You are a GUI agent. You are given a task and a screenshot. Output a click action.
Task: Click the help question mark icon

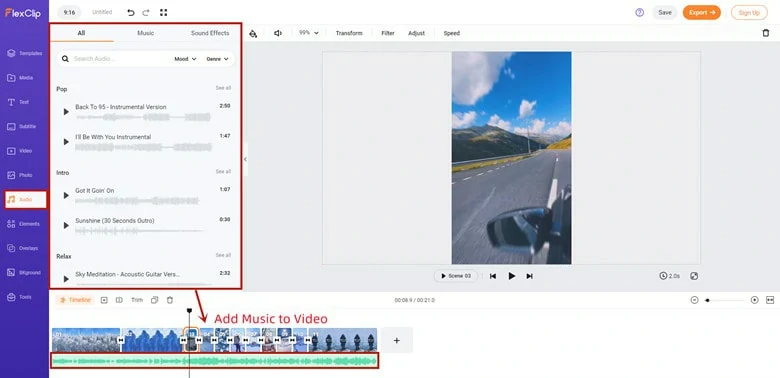coord(640,12)
